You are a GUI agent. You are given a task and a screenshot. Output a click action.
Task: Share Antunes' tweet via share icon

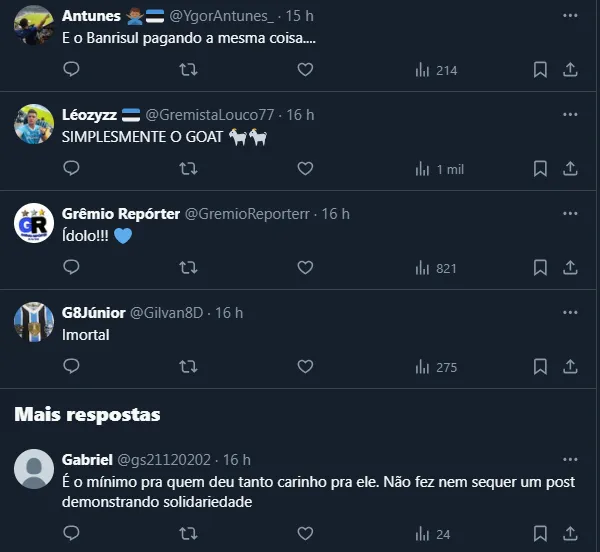click(571, 70)
